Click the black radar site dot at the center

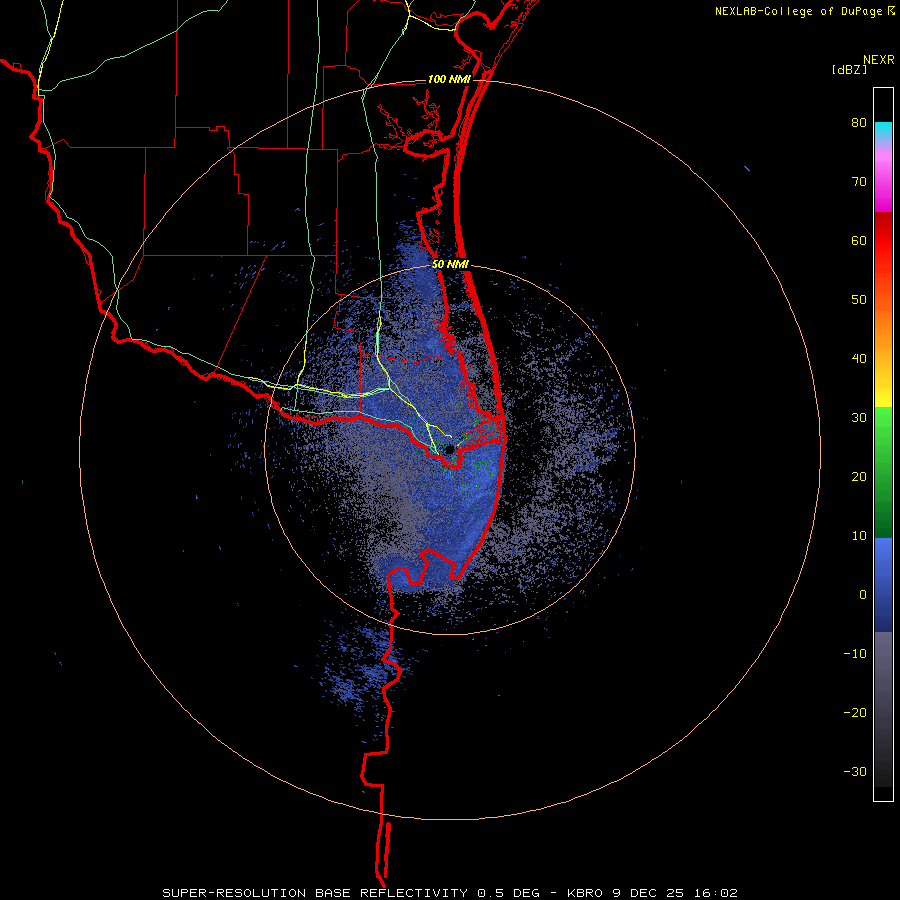(x=449, y=449)
